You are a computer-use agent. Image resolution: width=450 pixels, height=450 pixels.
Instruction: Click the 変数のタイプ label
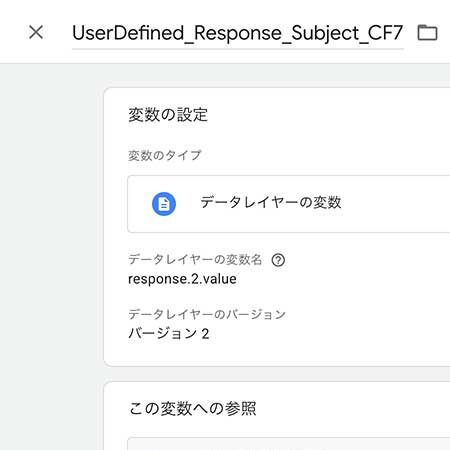pyautogui.click(x=165, y=155)
